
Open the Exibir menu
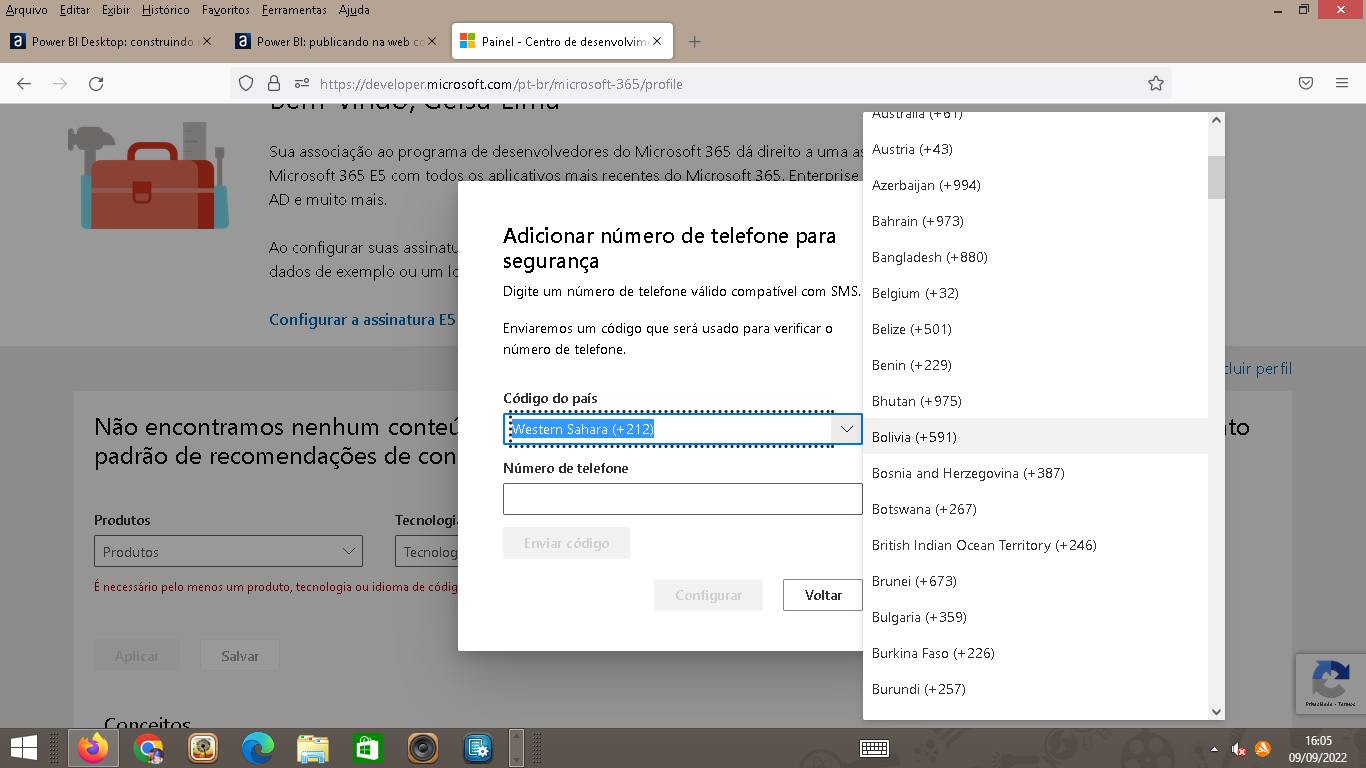[x=116, y=10]
